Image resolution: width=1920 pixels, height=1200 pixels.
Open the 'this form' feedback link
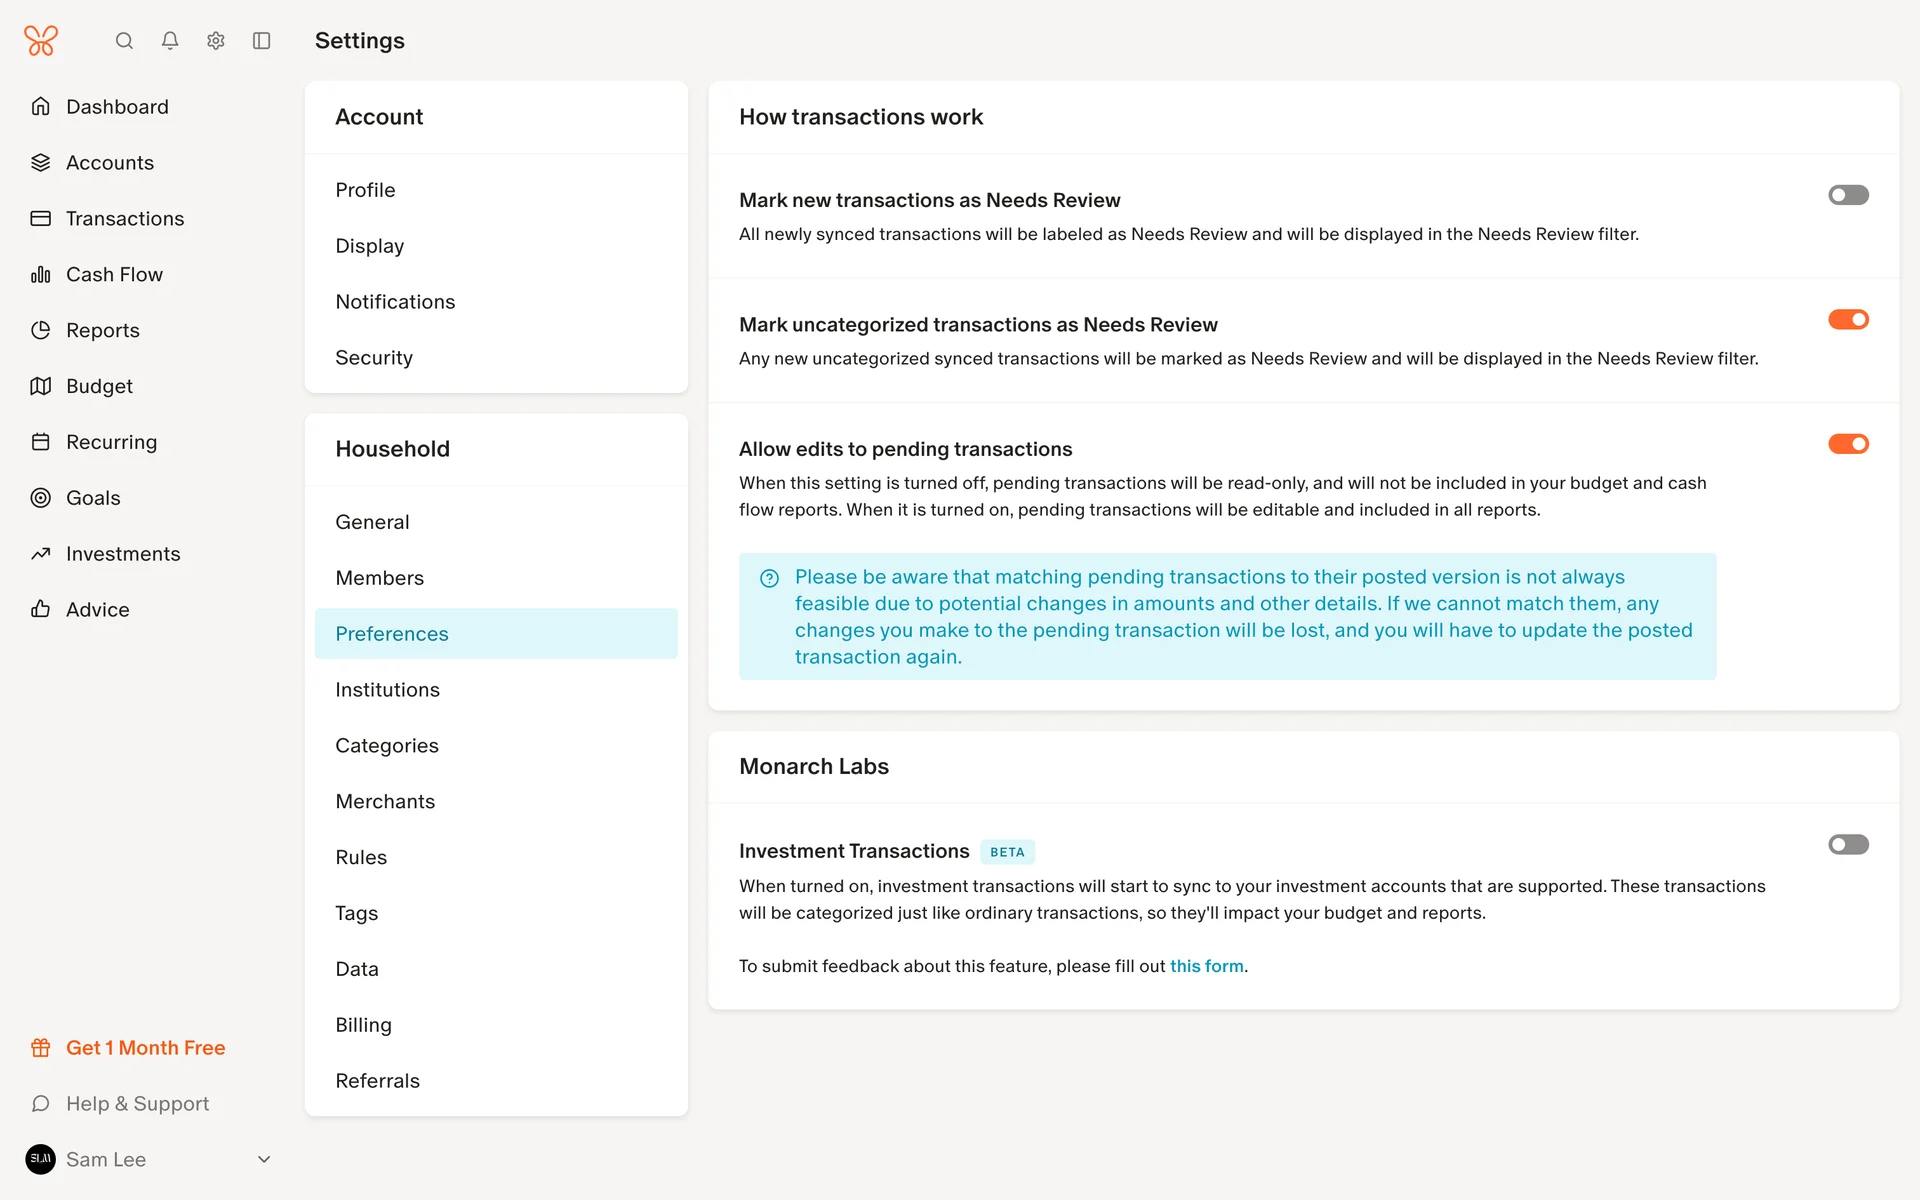(1206, 966)
